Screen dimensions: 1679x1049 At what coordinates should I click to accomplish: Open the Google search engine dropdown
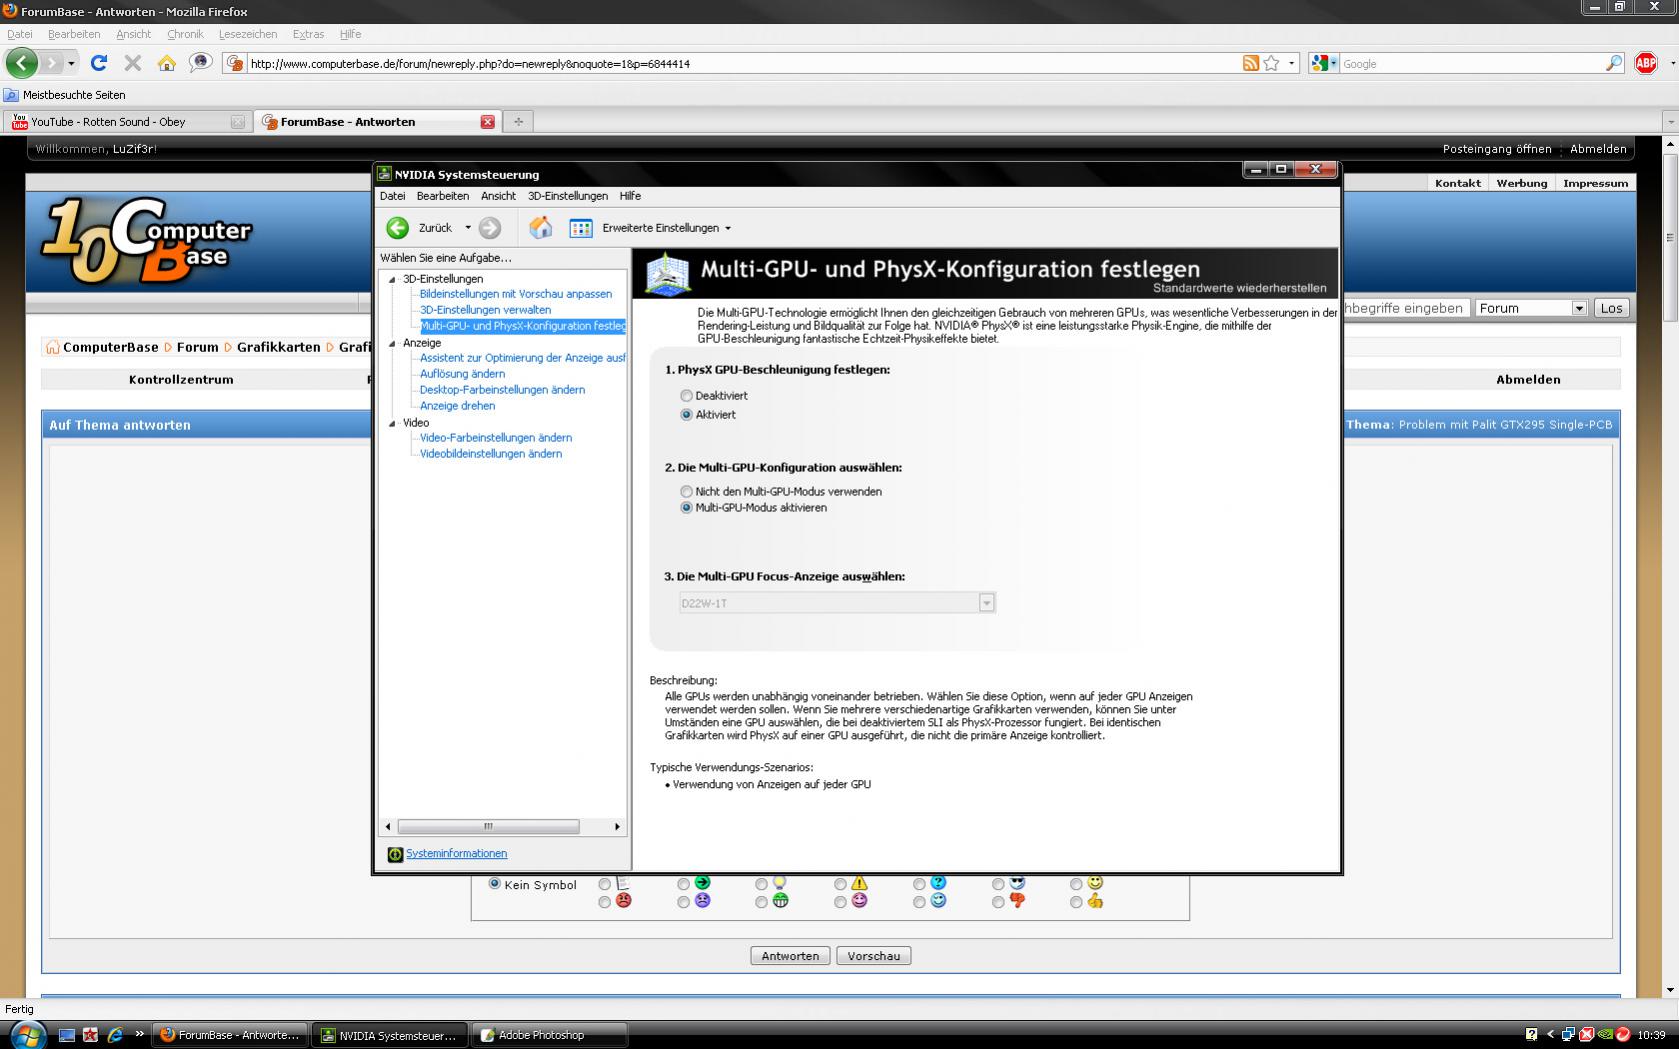pyautogui.click(x=1324, y=63)
